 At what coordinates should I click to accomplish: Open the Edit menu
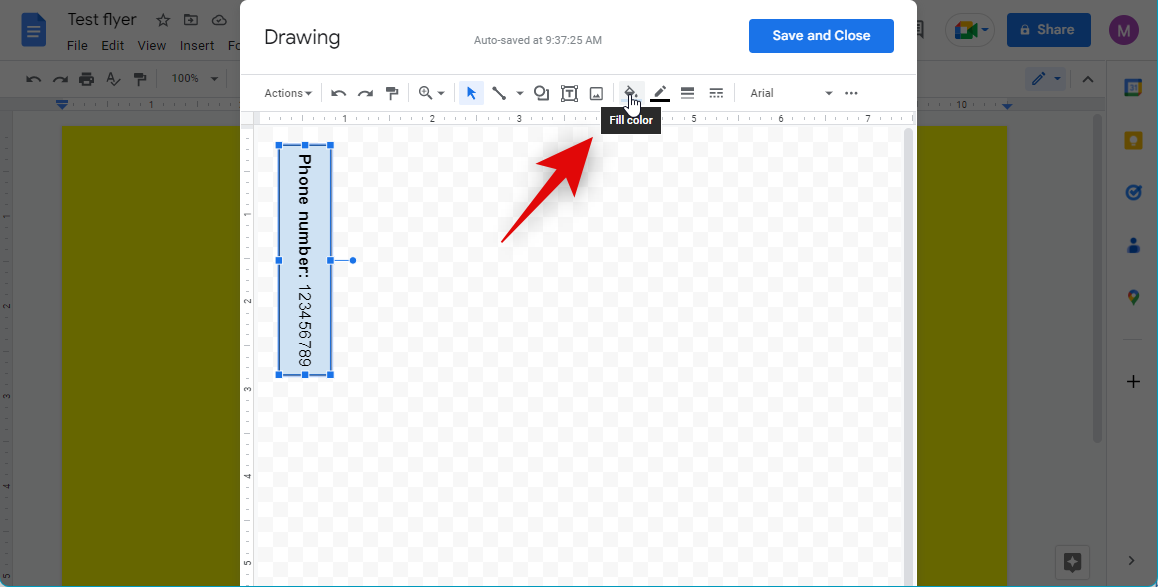point(112,45)
